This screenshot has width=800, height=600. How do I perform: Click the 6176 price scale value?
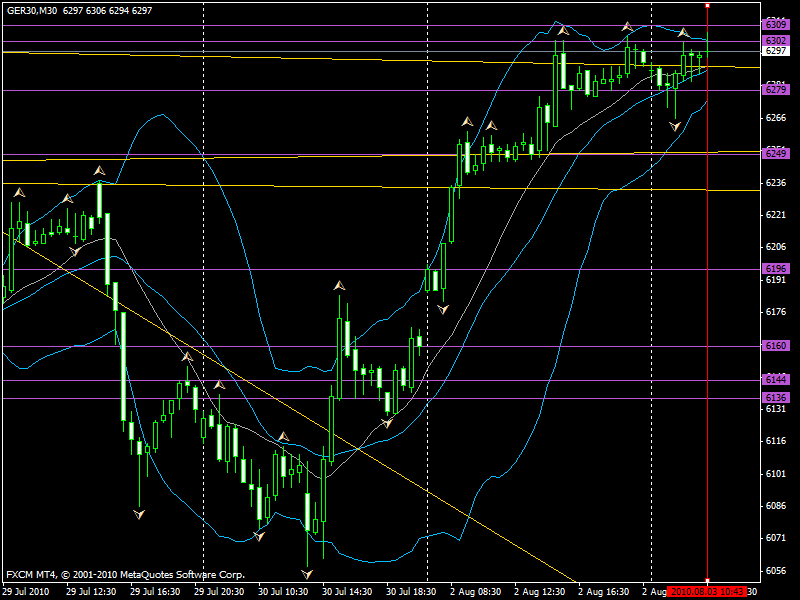point(776,312)
